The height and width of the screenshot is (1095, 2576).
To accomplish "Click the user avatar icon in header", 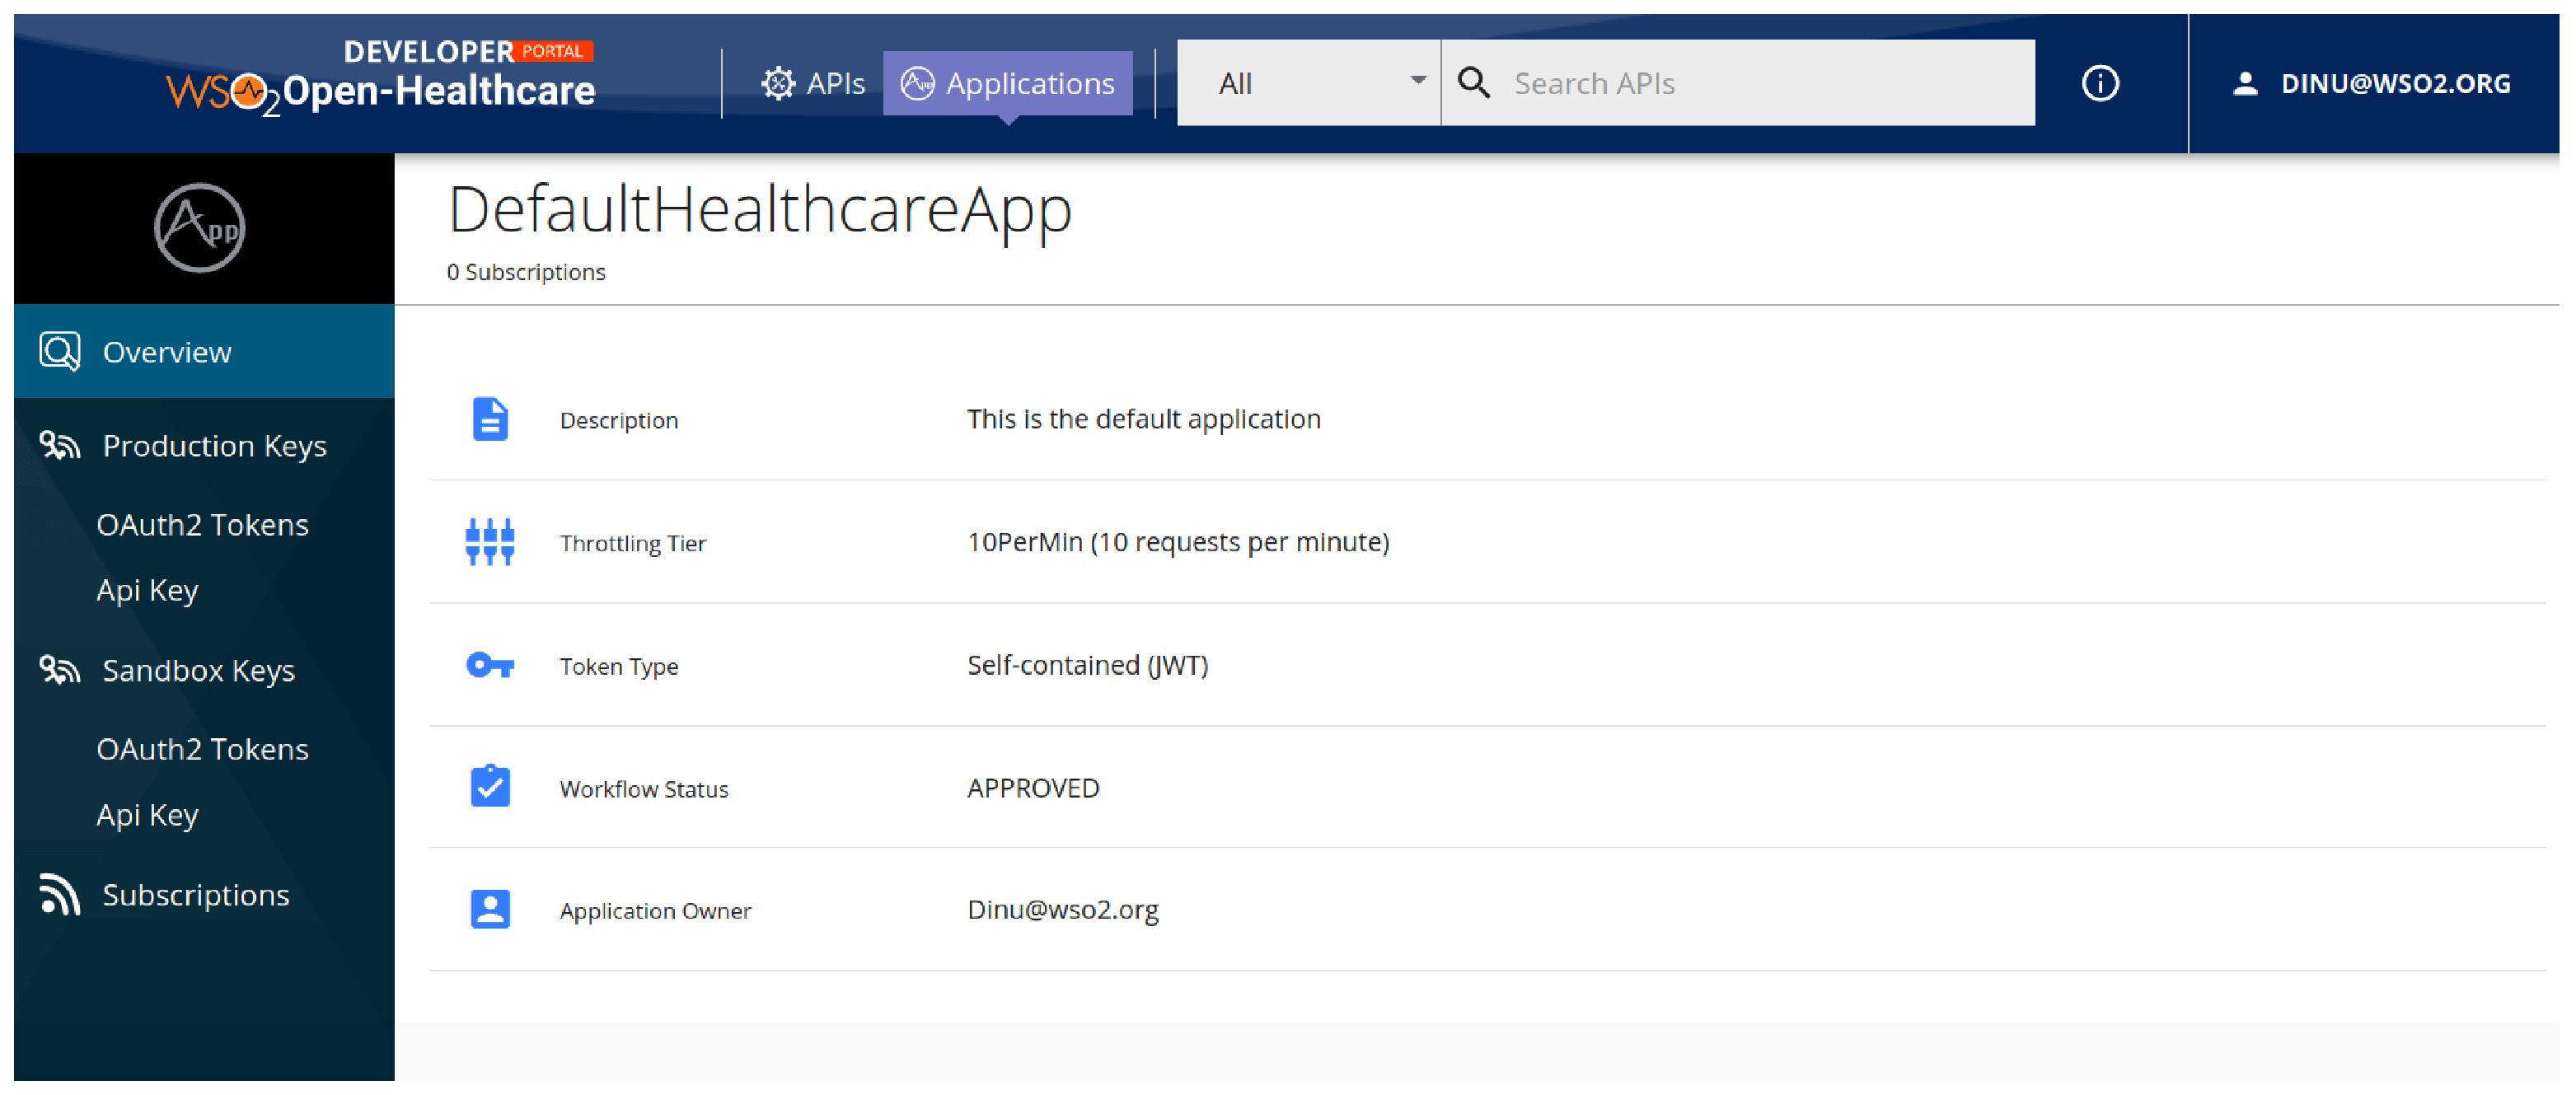I will (2245, 83).
